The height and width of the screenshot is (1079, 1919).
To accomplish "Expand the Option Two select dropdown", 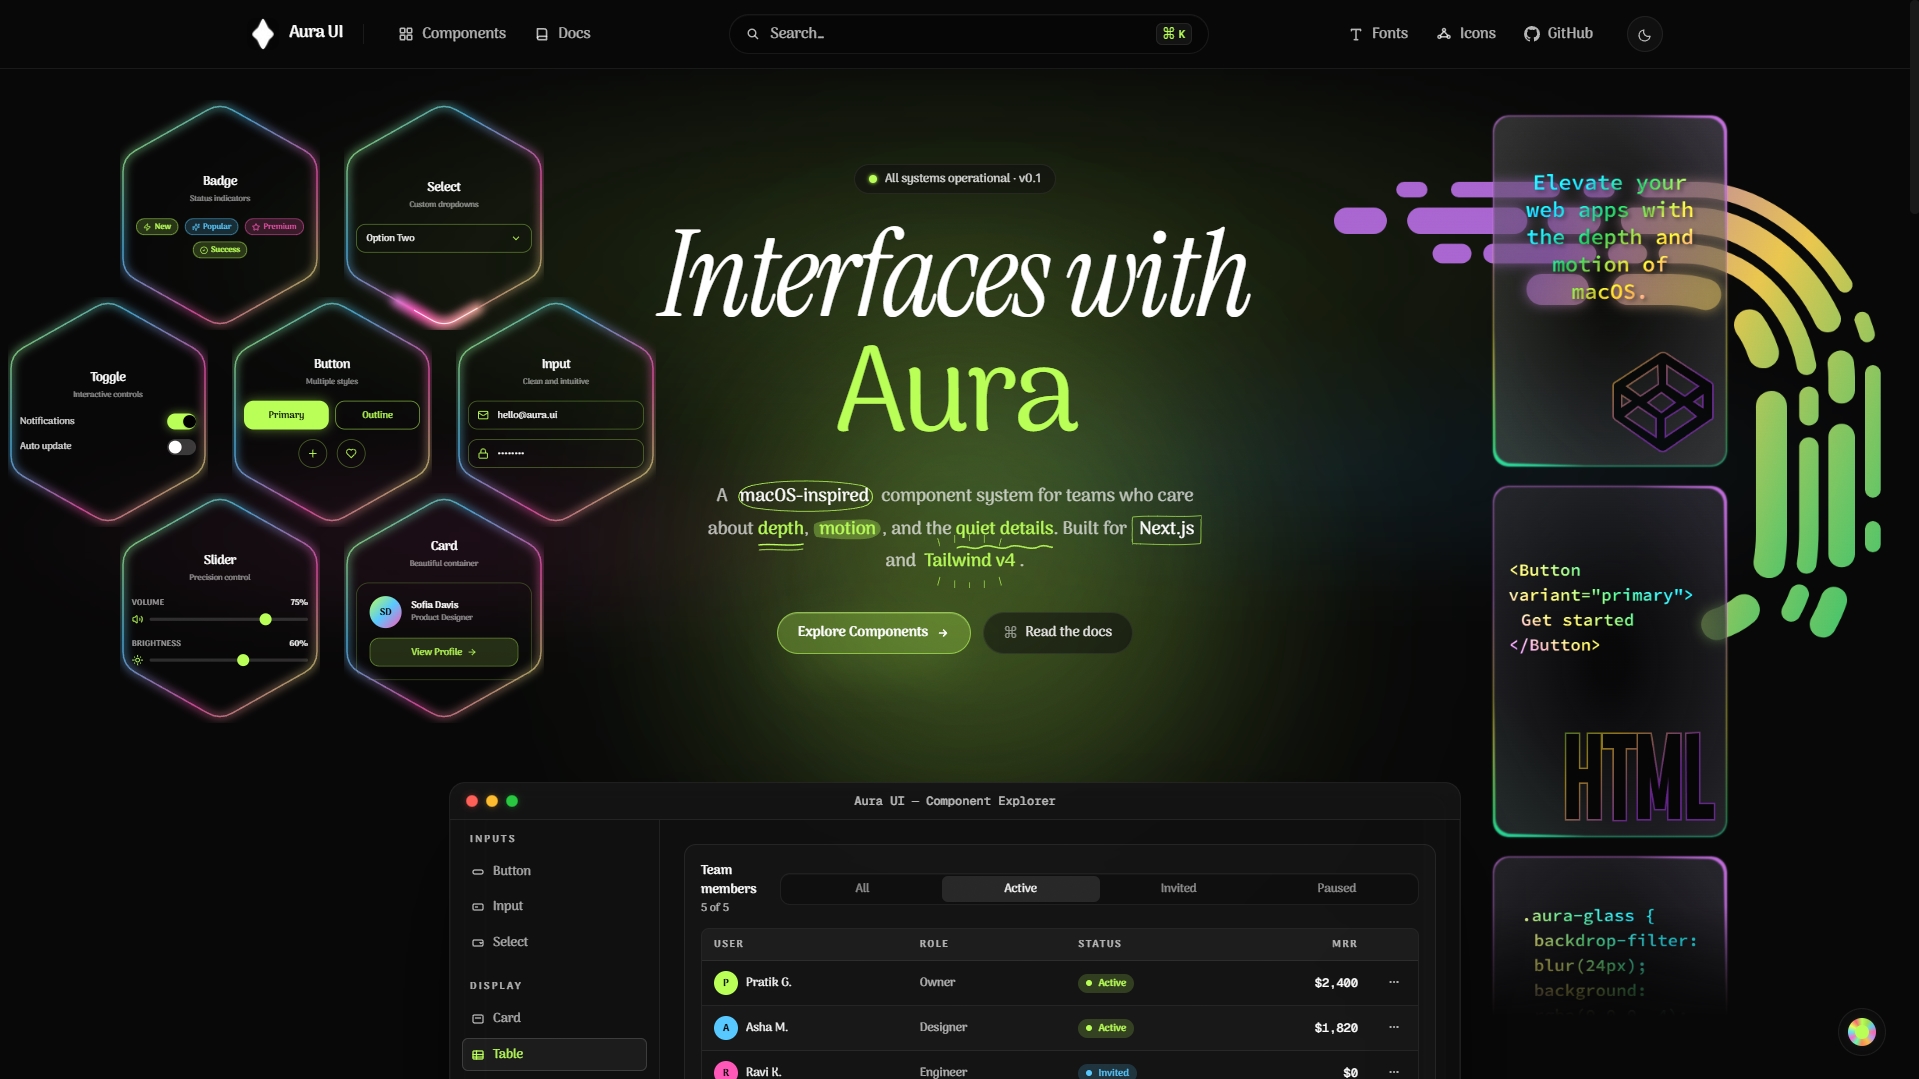I will 443,238.
